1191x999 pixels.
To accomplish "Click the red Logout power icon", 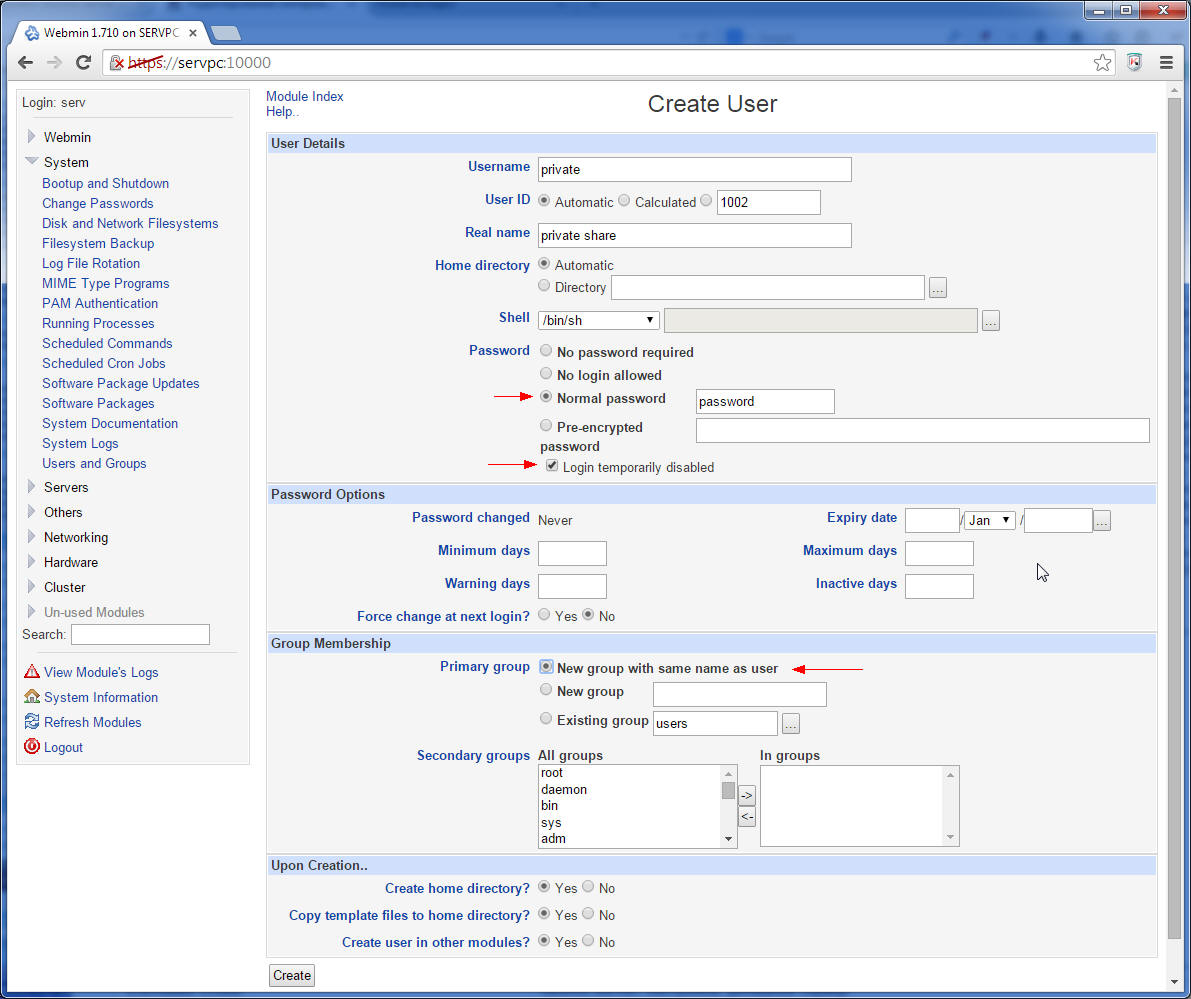I will pyautogui.click(x=32, y=747).
